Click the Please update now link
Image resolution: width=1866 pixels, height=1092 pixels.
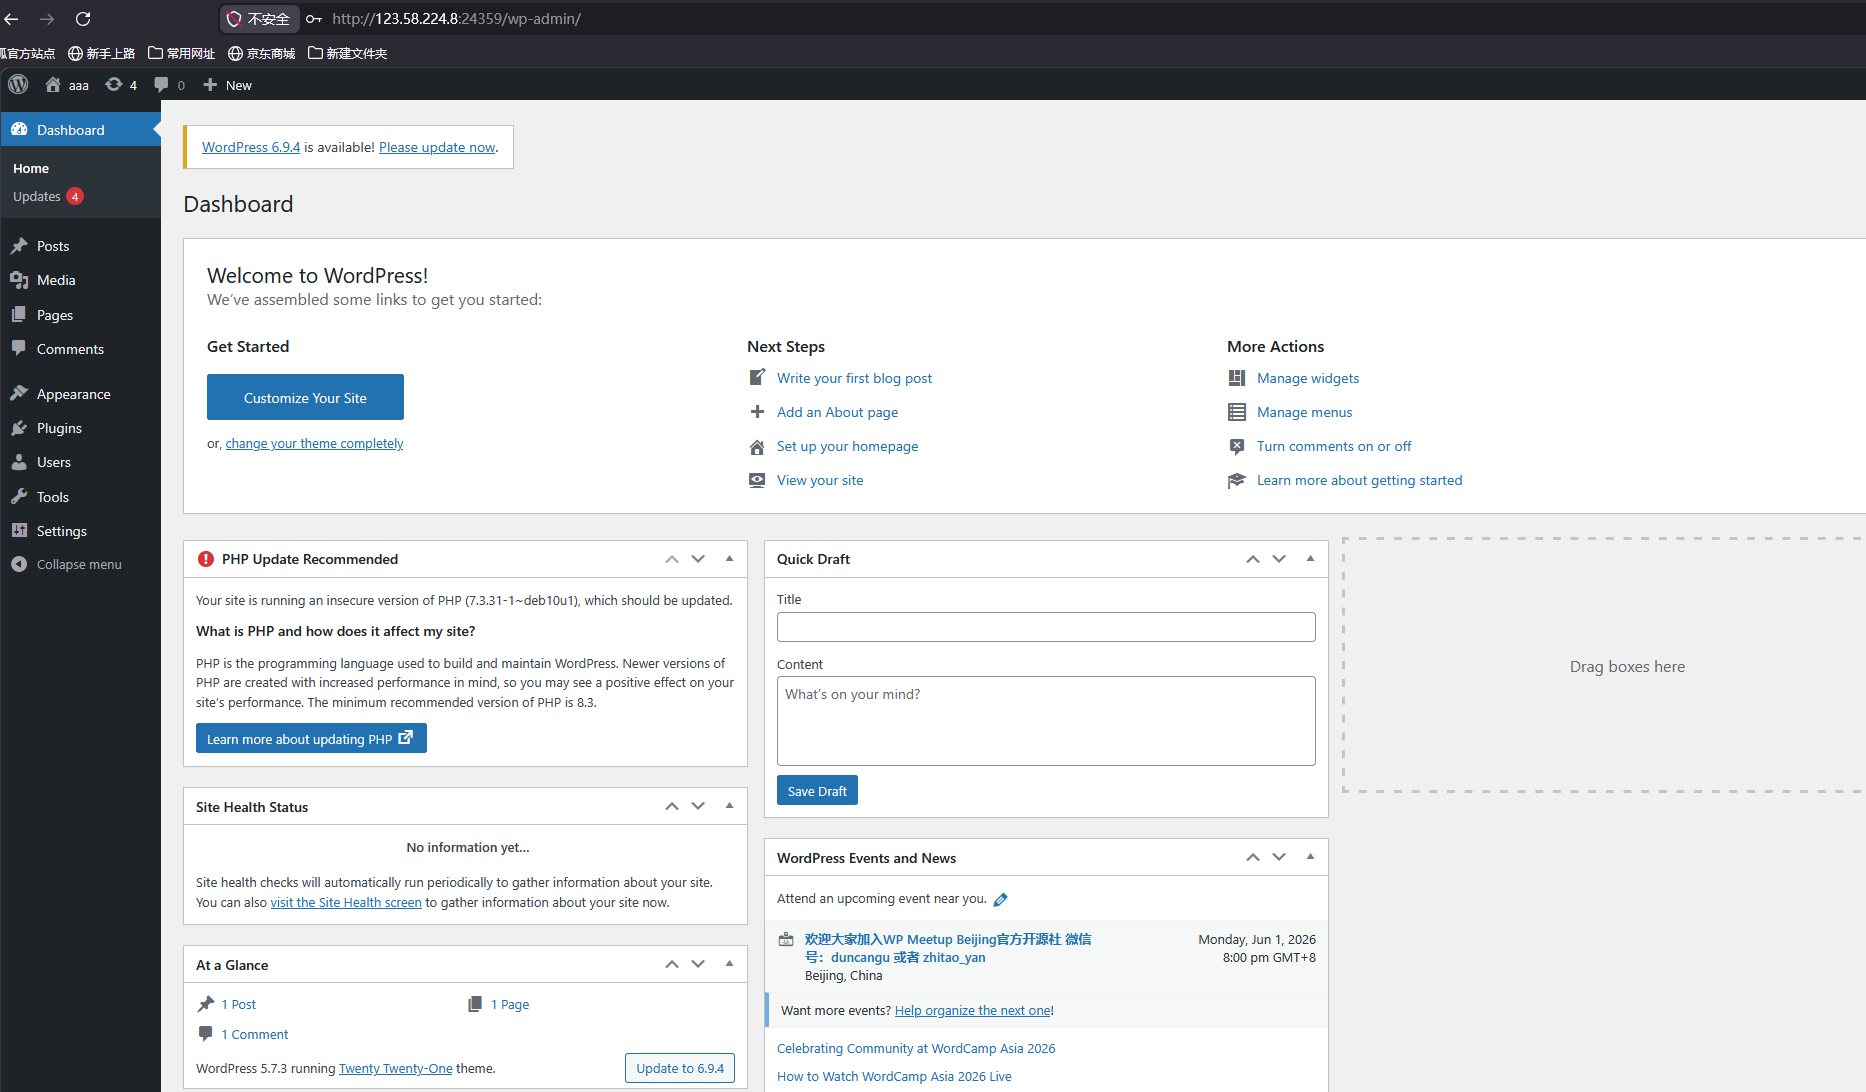[x=437, y=147]
